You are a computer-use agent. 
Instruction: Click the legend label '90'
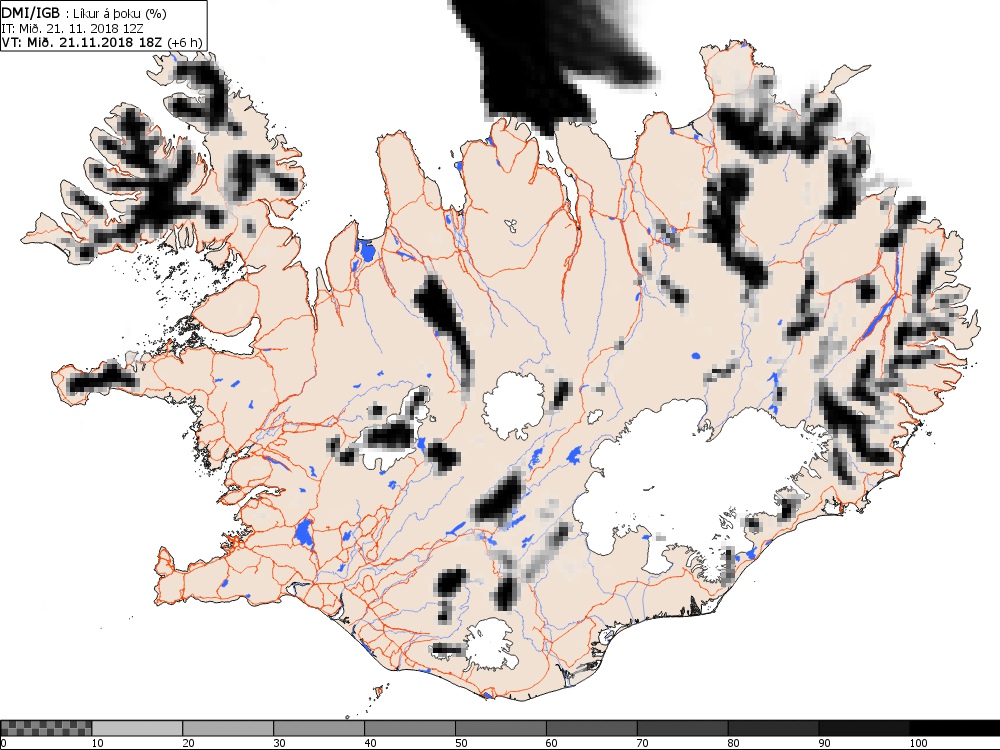pos(825,743)
